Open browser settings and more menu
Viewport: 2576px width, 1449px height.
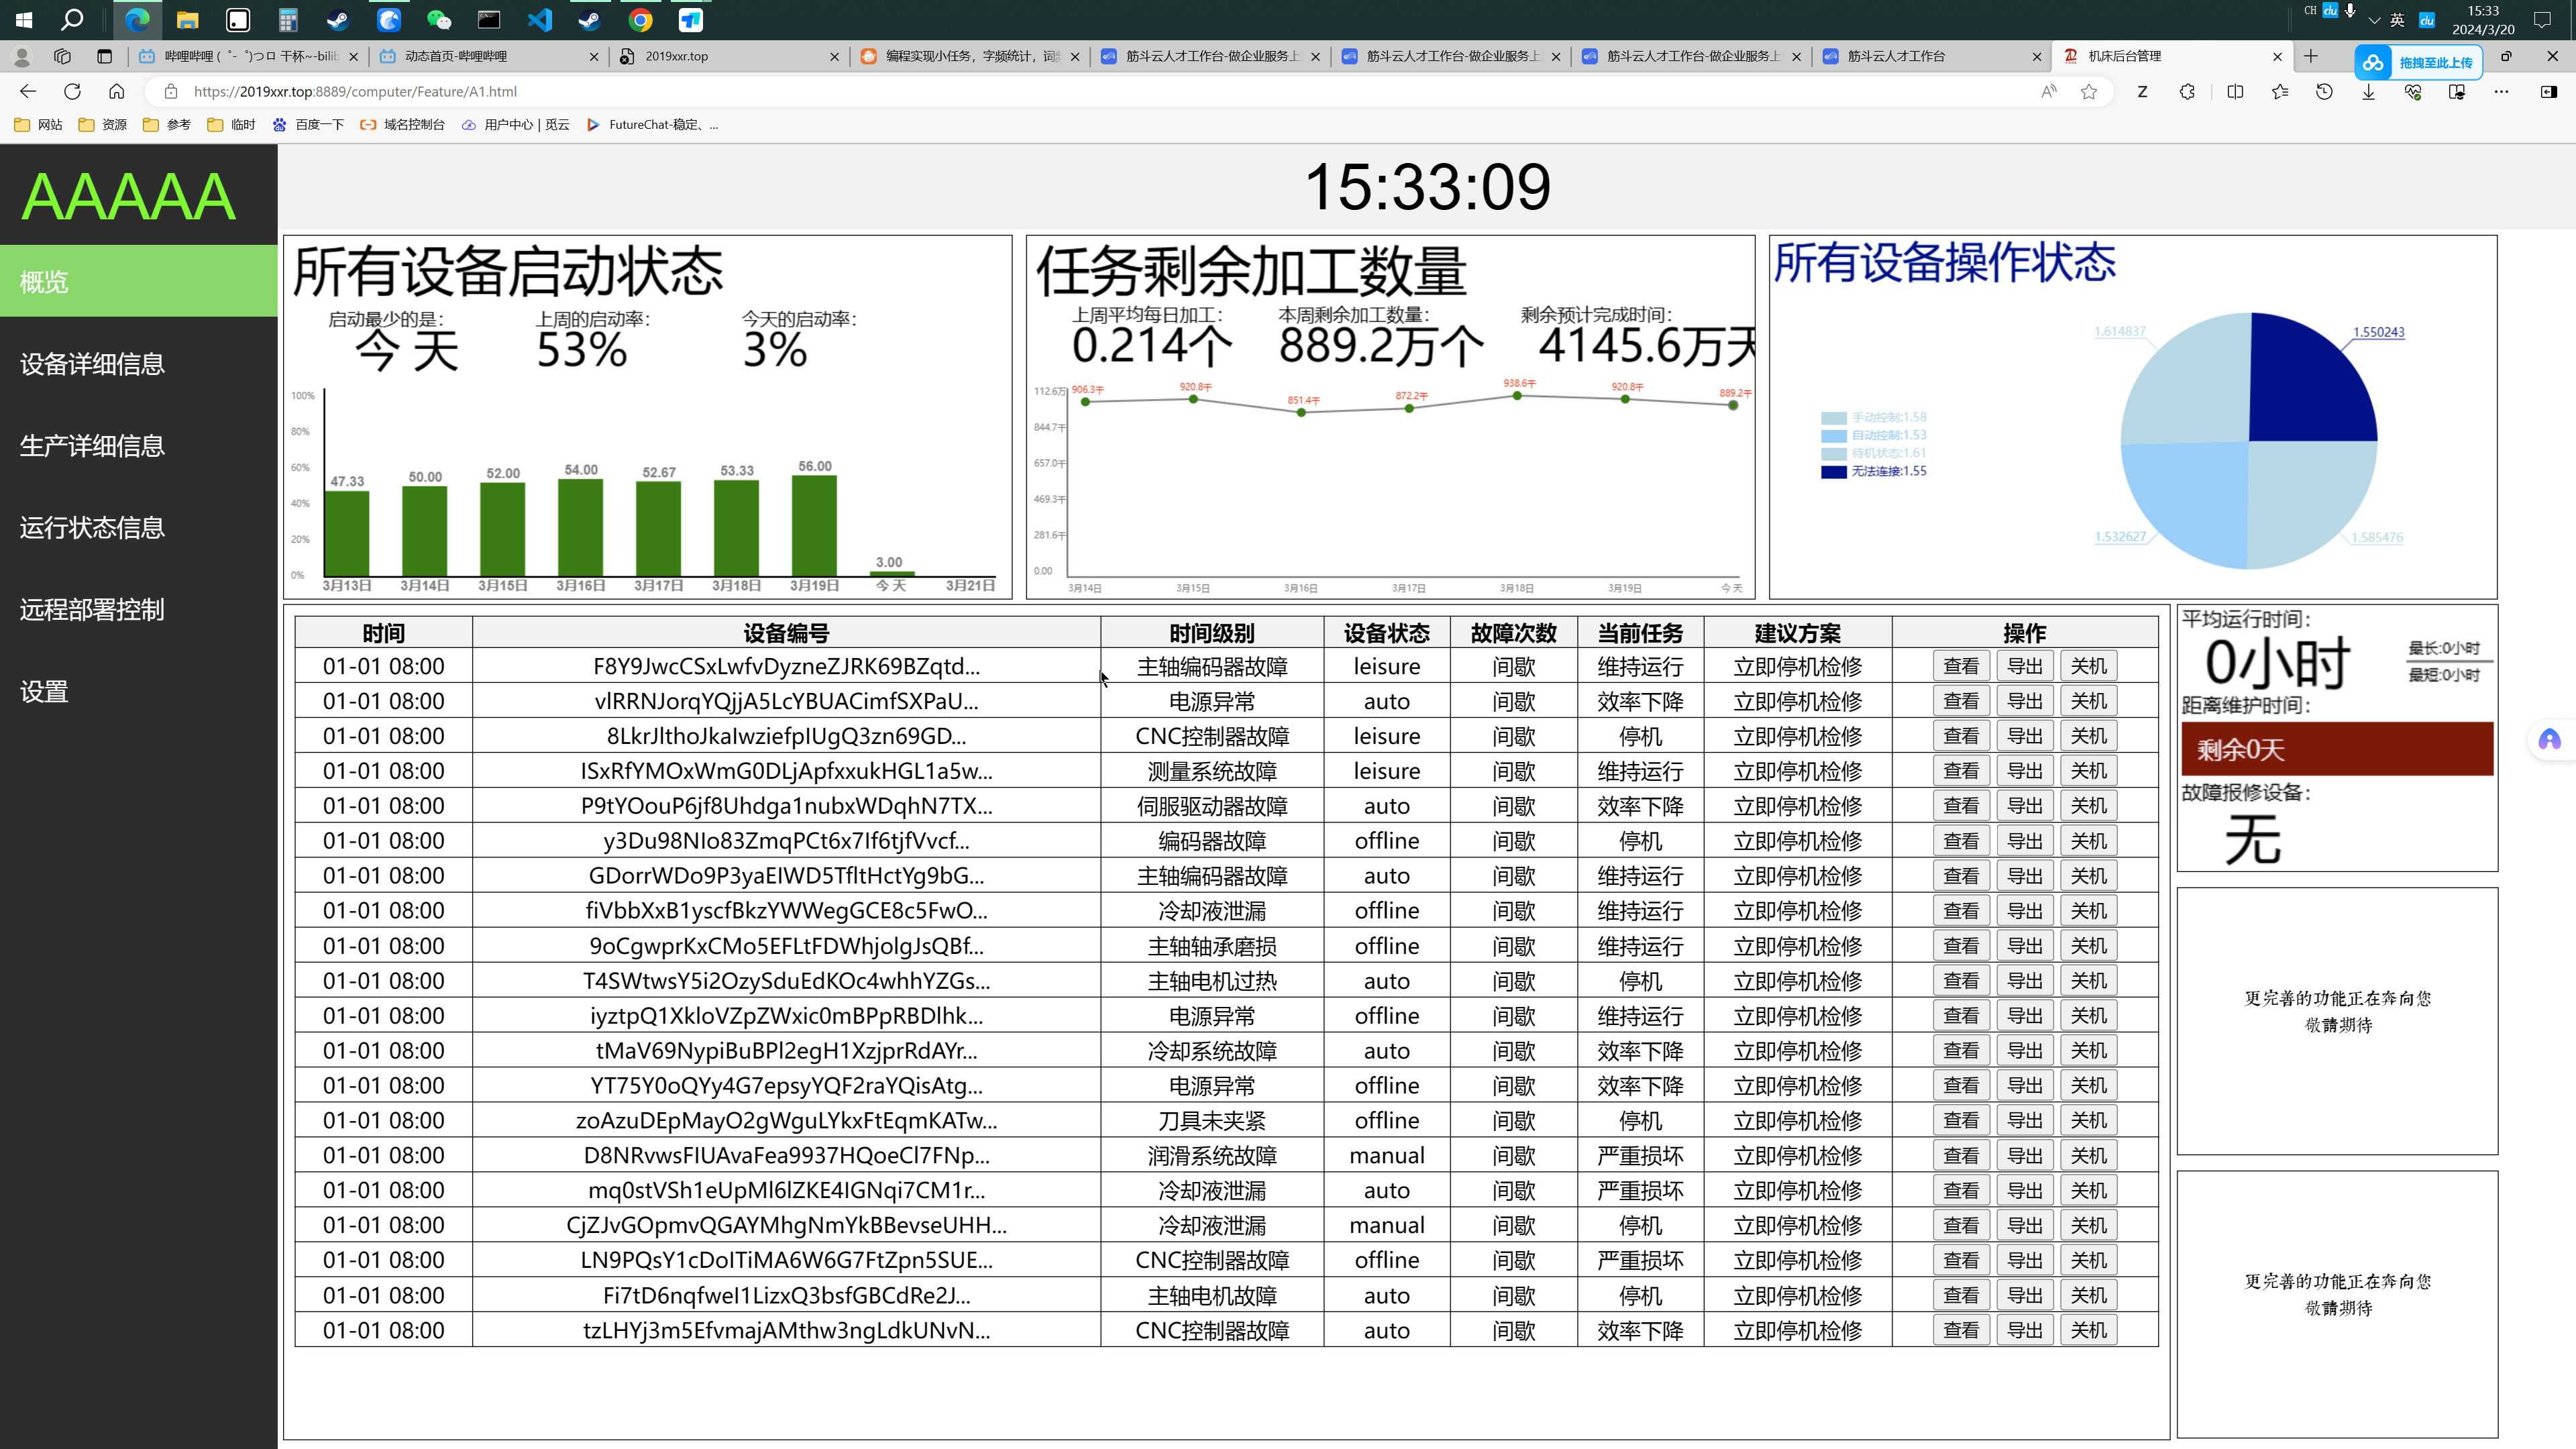point(2501,91)
